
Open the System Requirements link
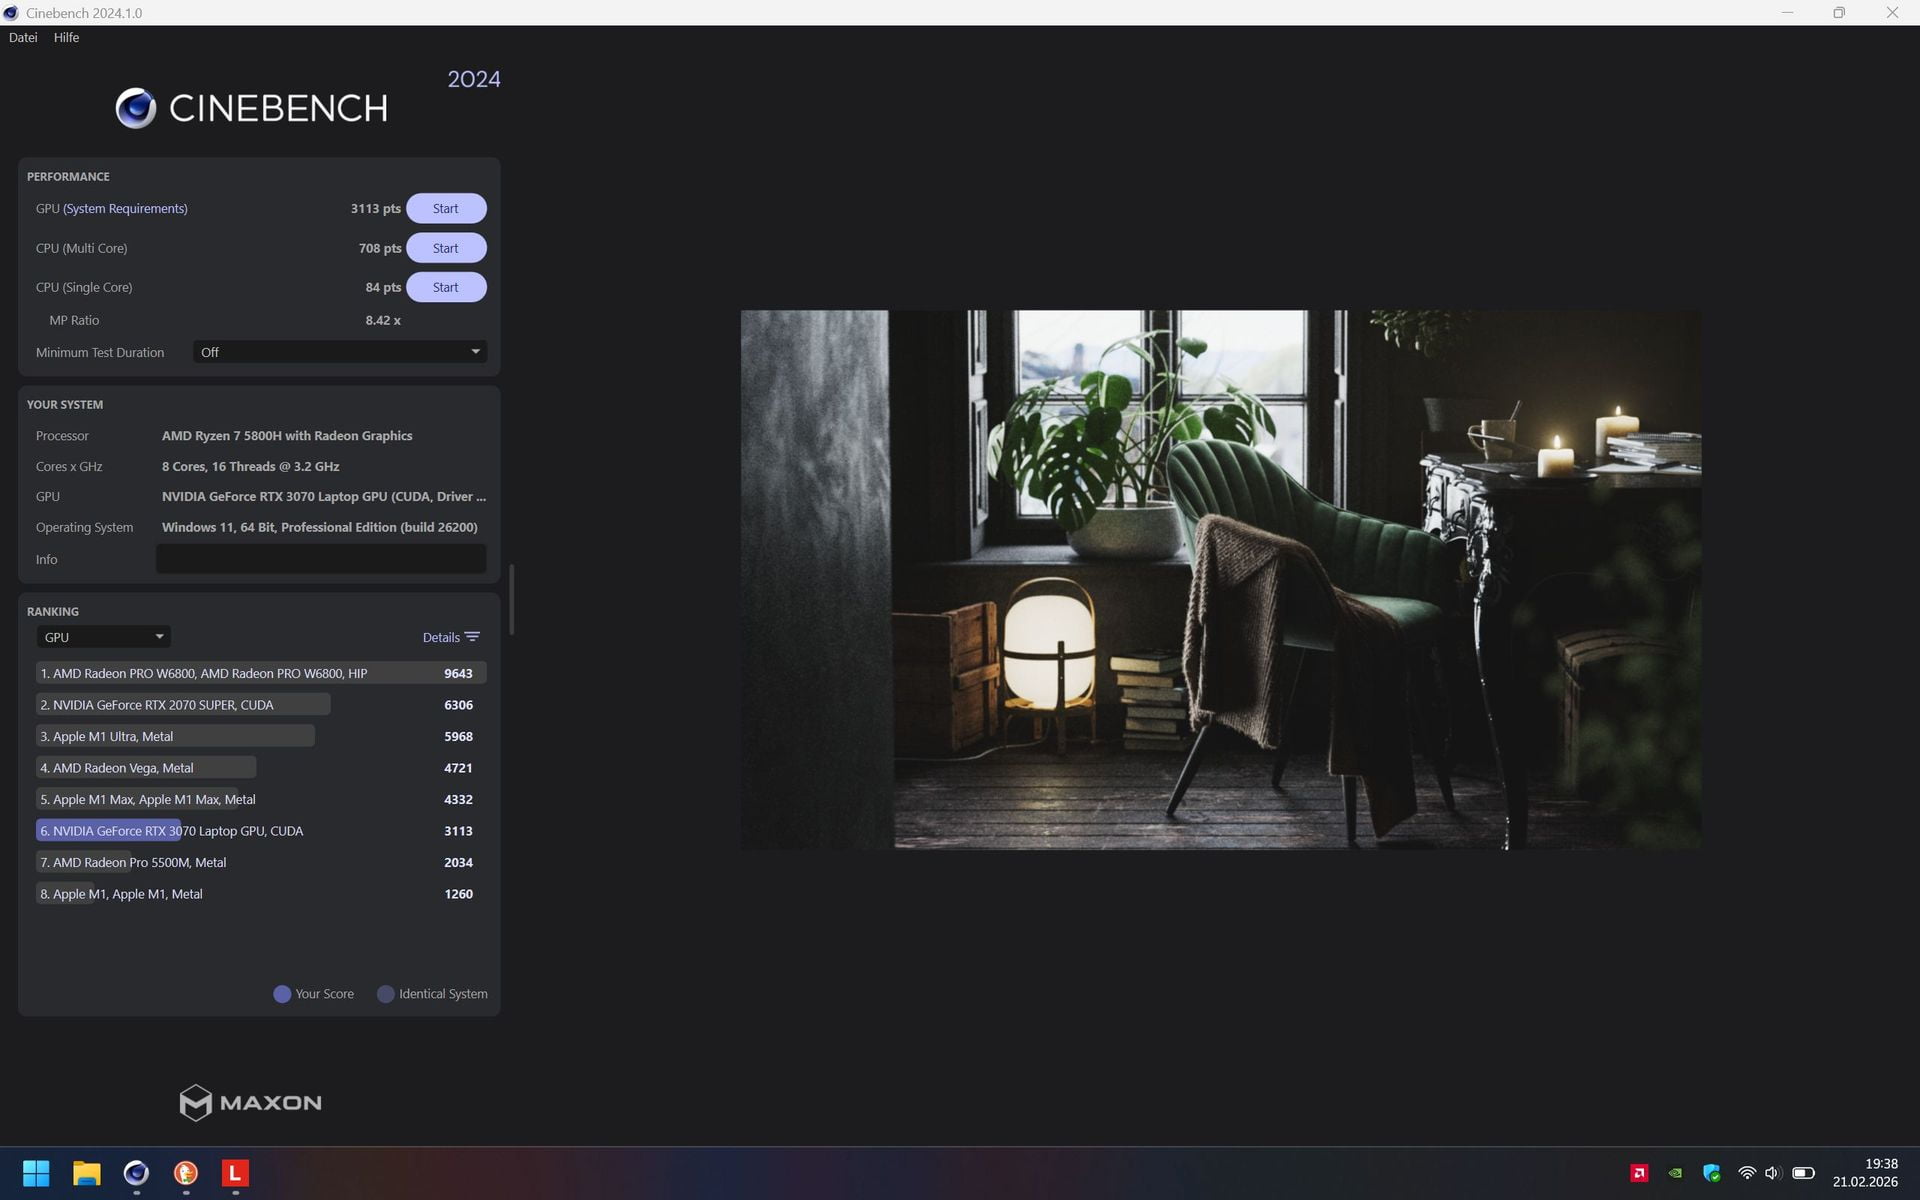(125, 208)
